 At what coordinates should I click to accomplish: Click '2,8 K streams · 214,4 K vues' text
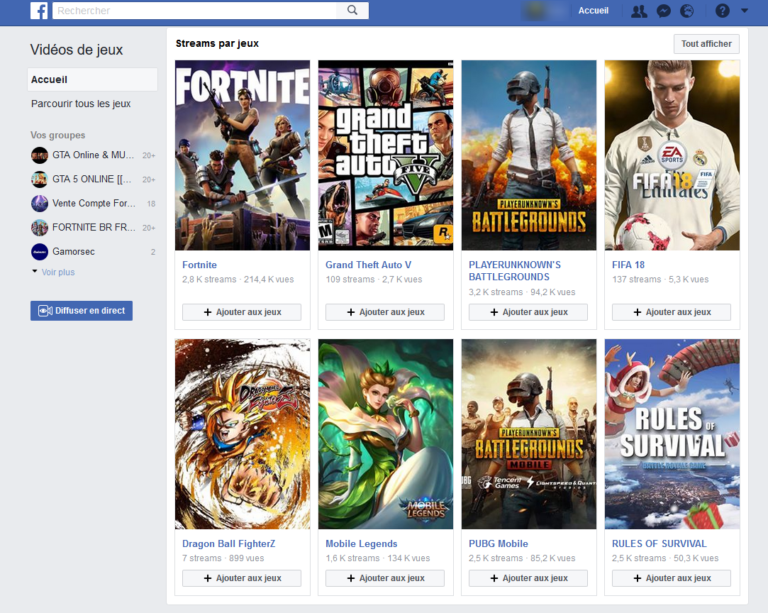[x=238, y=280]
